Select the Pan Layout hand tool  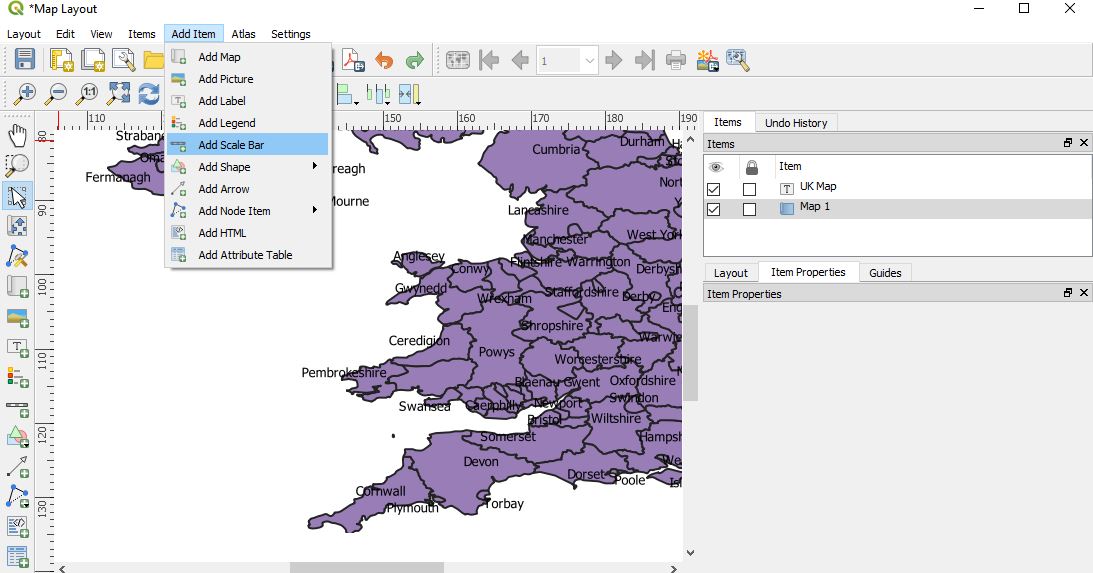click(17, 135)
